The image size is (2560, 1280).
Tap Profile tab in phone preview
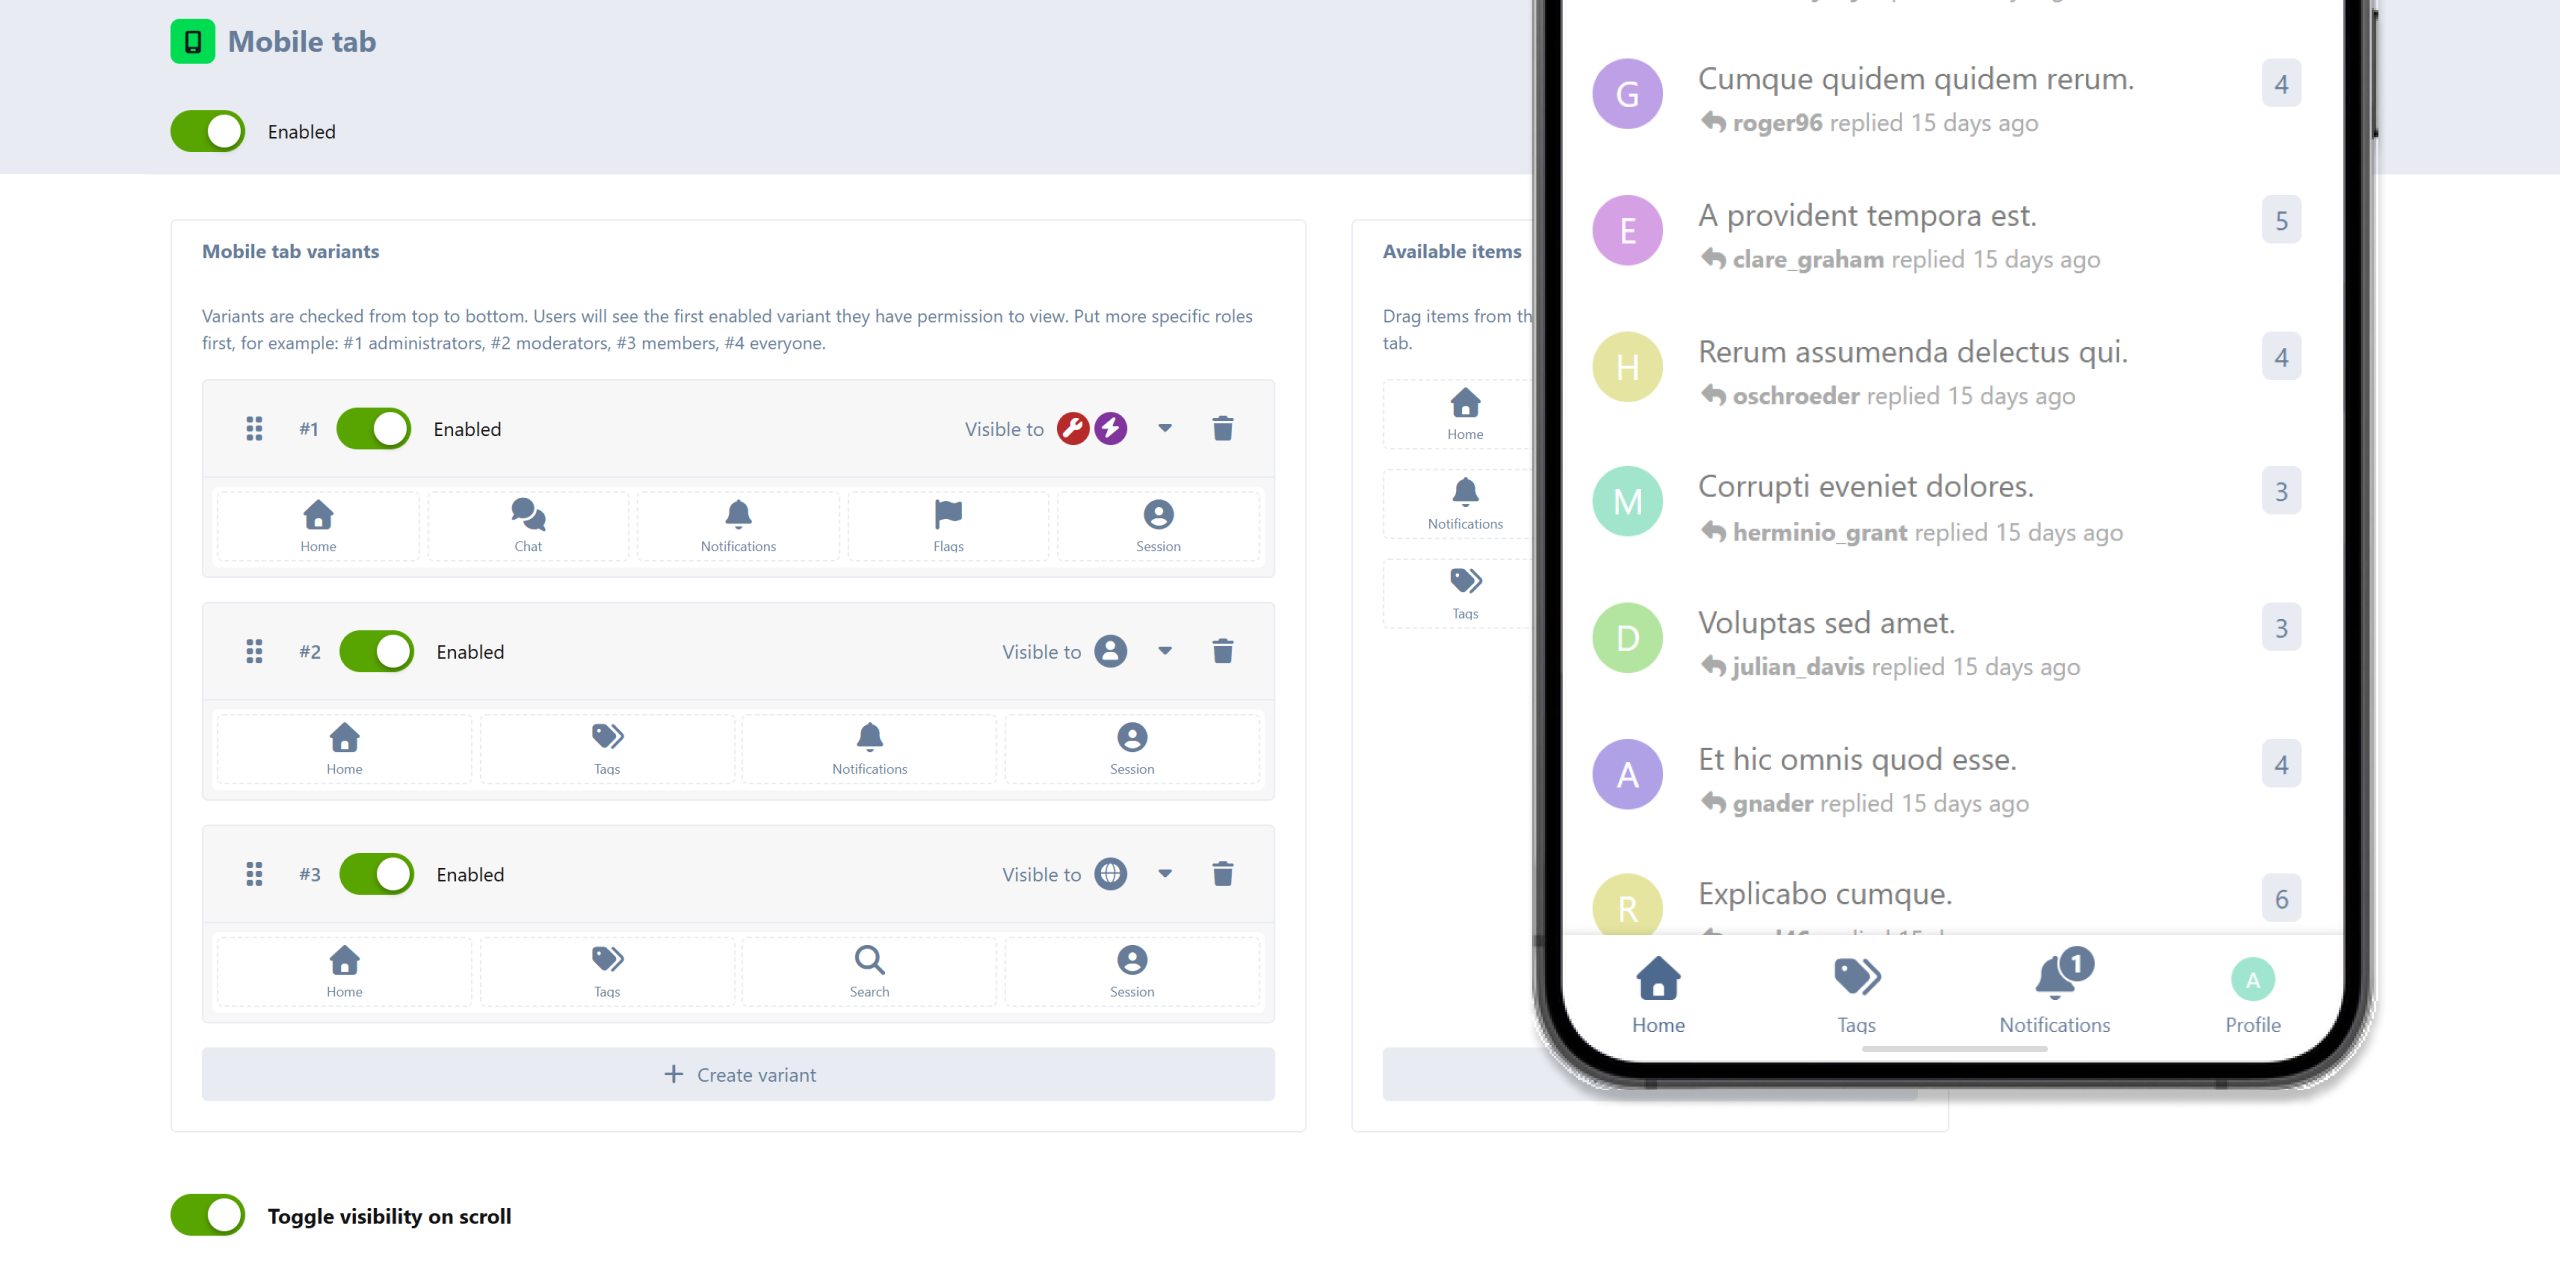coord(2253,995)
